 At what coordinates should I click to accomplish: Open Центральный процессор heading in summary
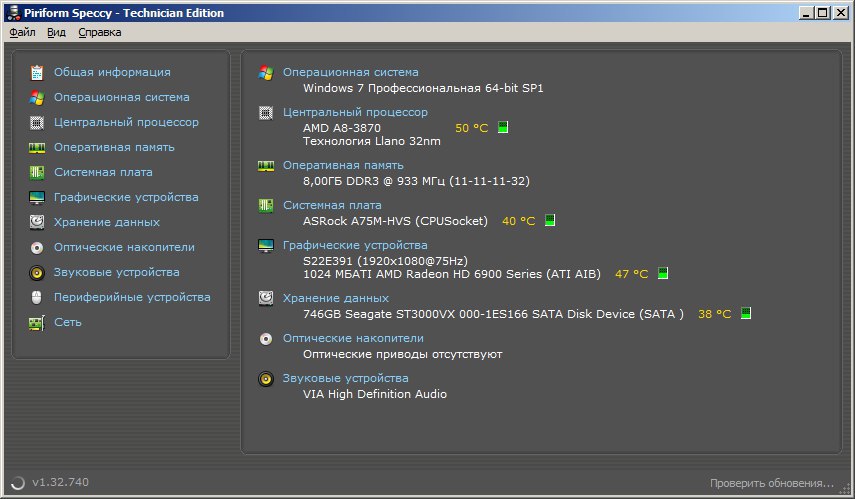[x=355, y=113]
